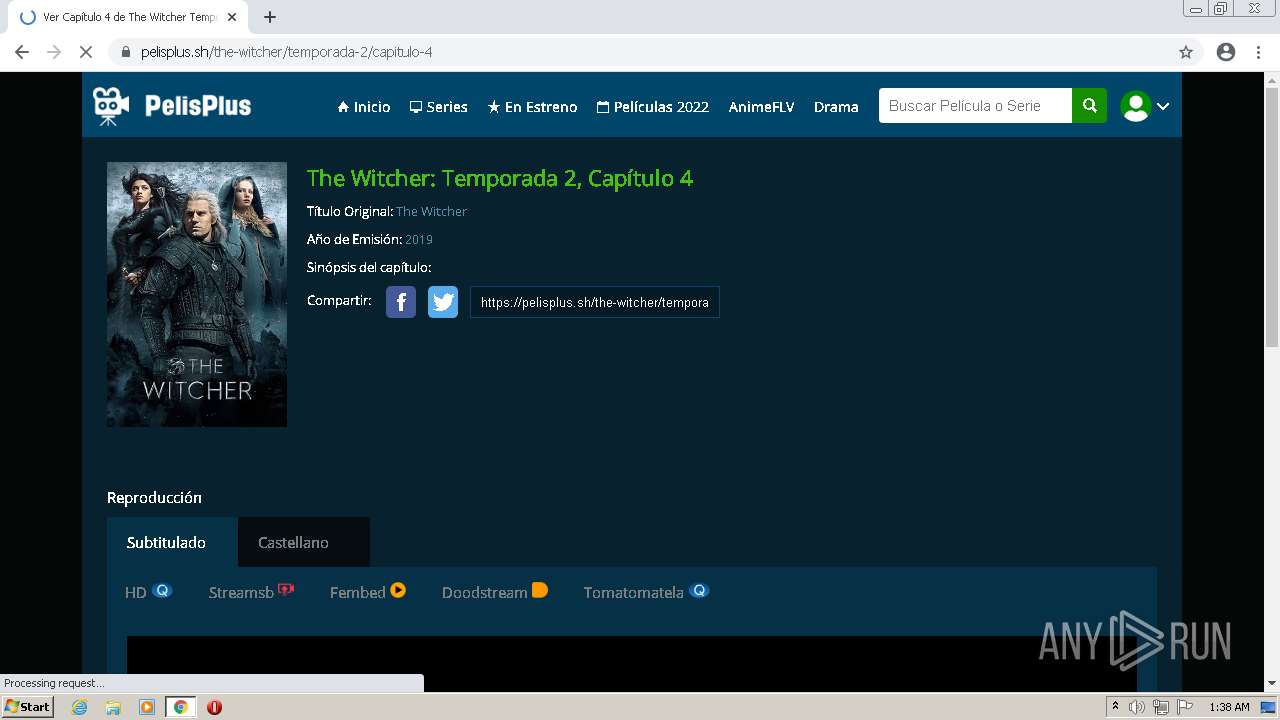
Task: Click the episode title heading
Action: pyautogui.click(x=500, y=178)
